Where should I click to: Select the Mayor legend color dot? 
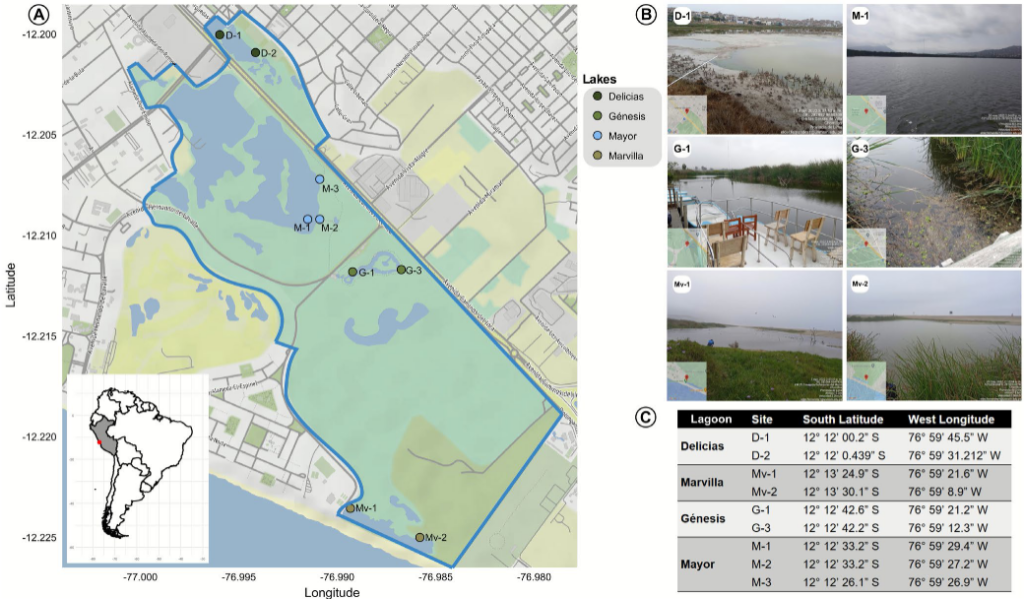pos(597,135)
